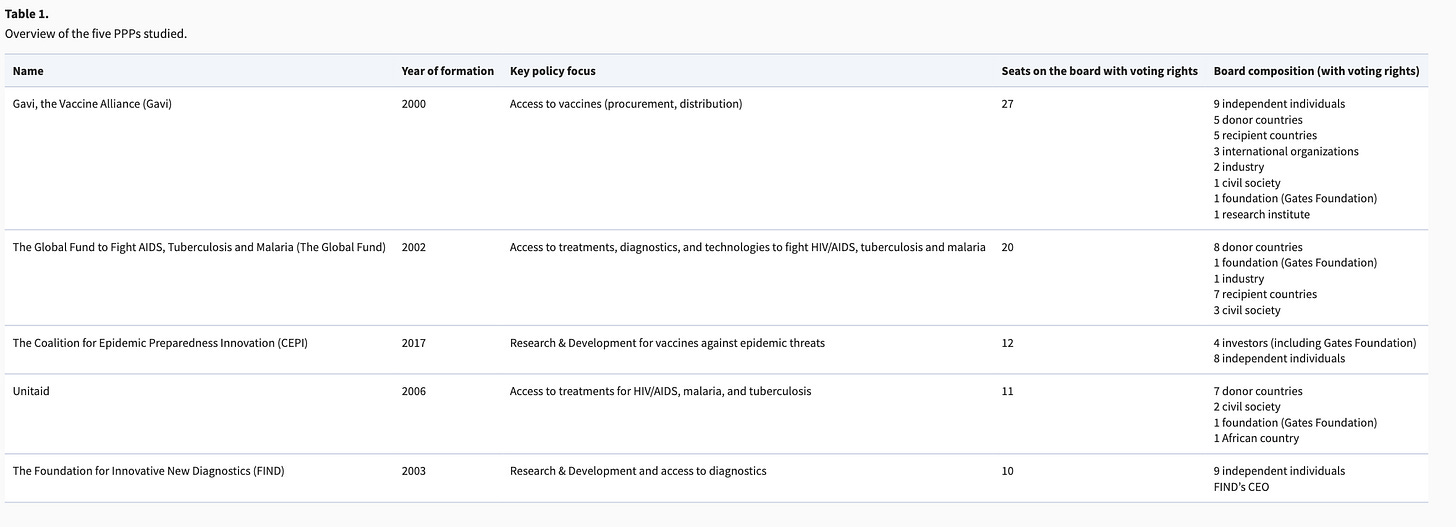Select the "9 independent individuals" entry for Gavi
This screenshot has width=1456, height=527.
tap(1279, 104)
